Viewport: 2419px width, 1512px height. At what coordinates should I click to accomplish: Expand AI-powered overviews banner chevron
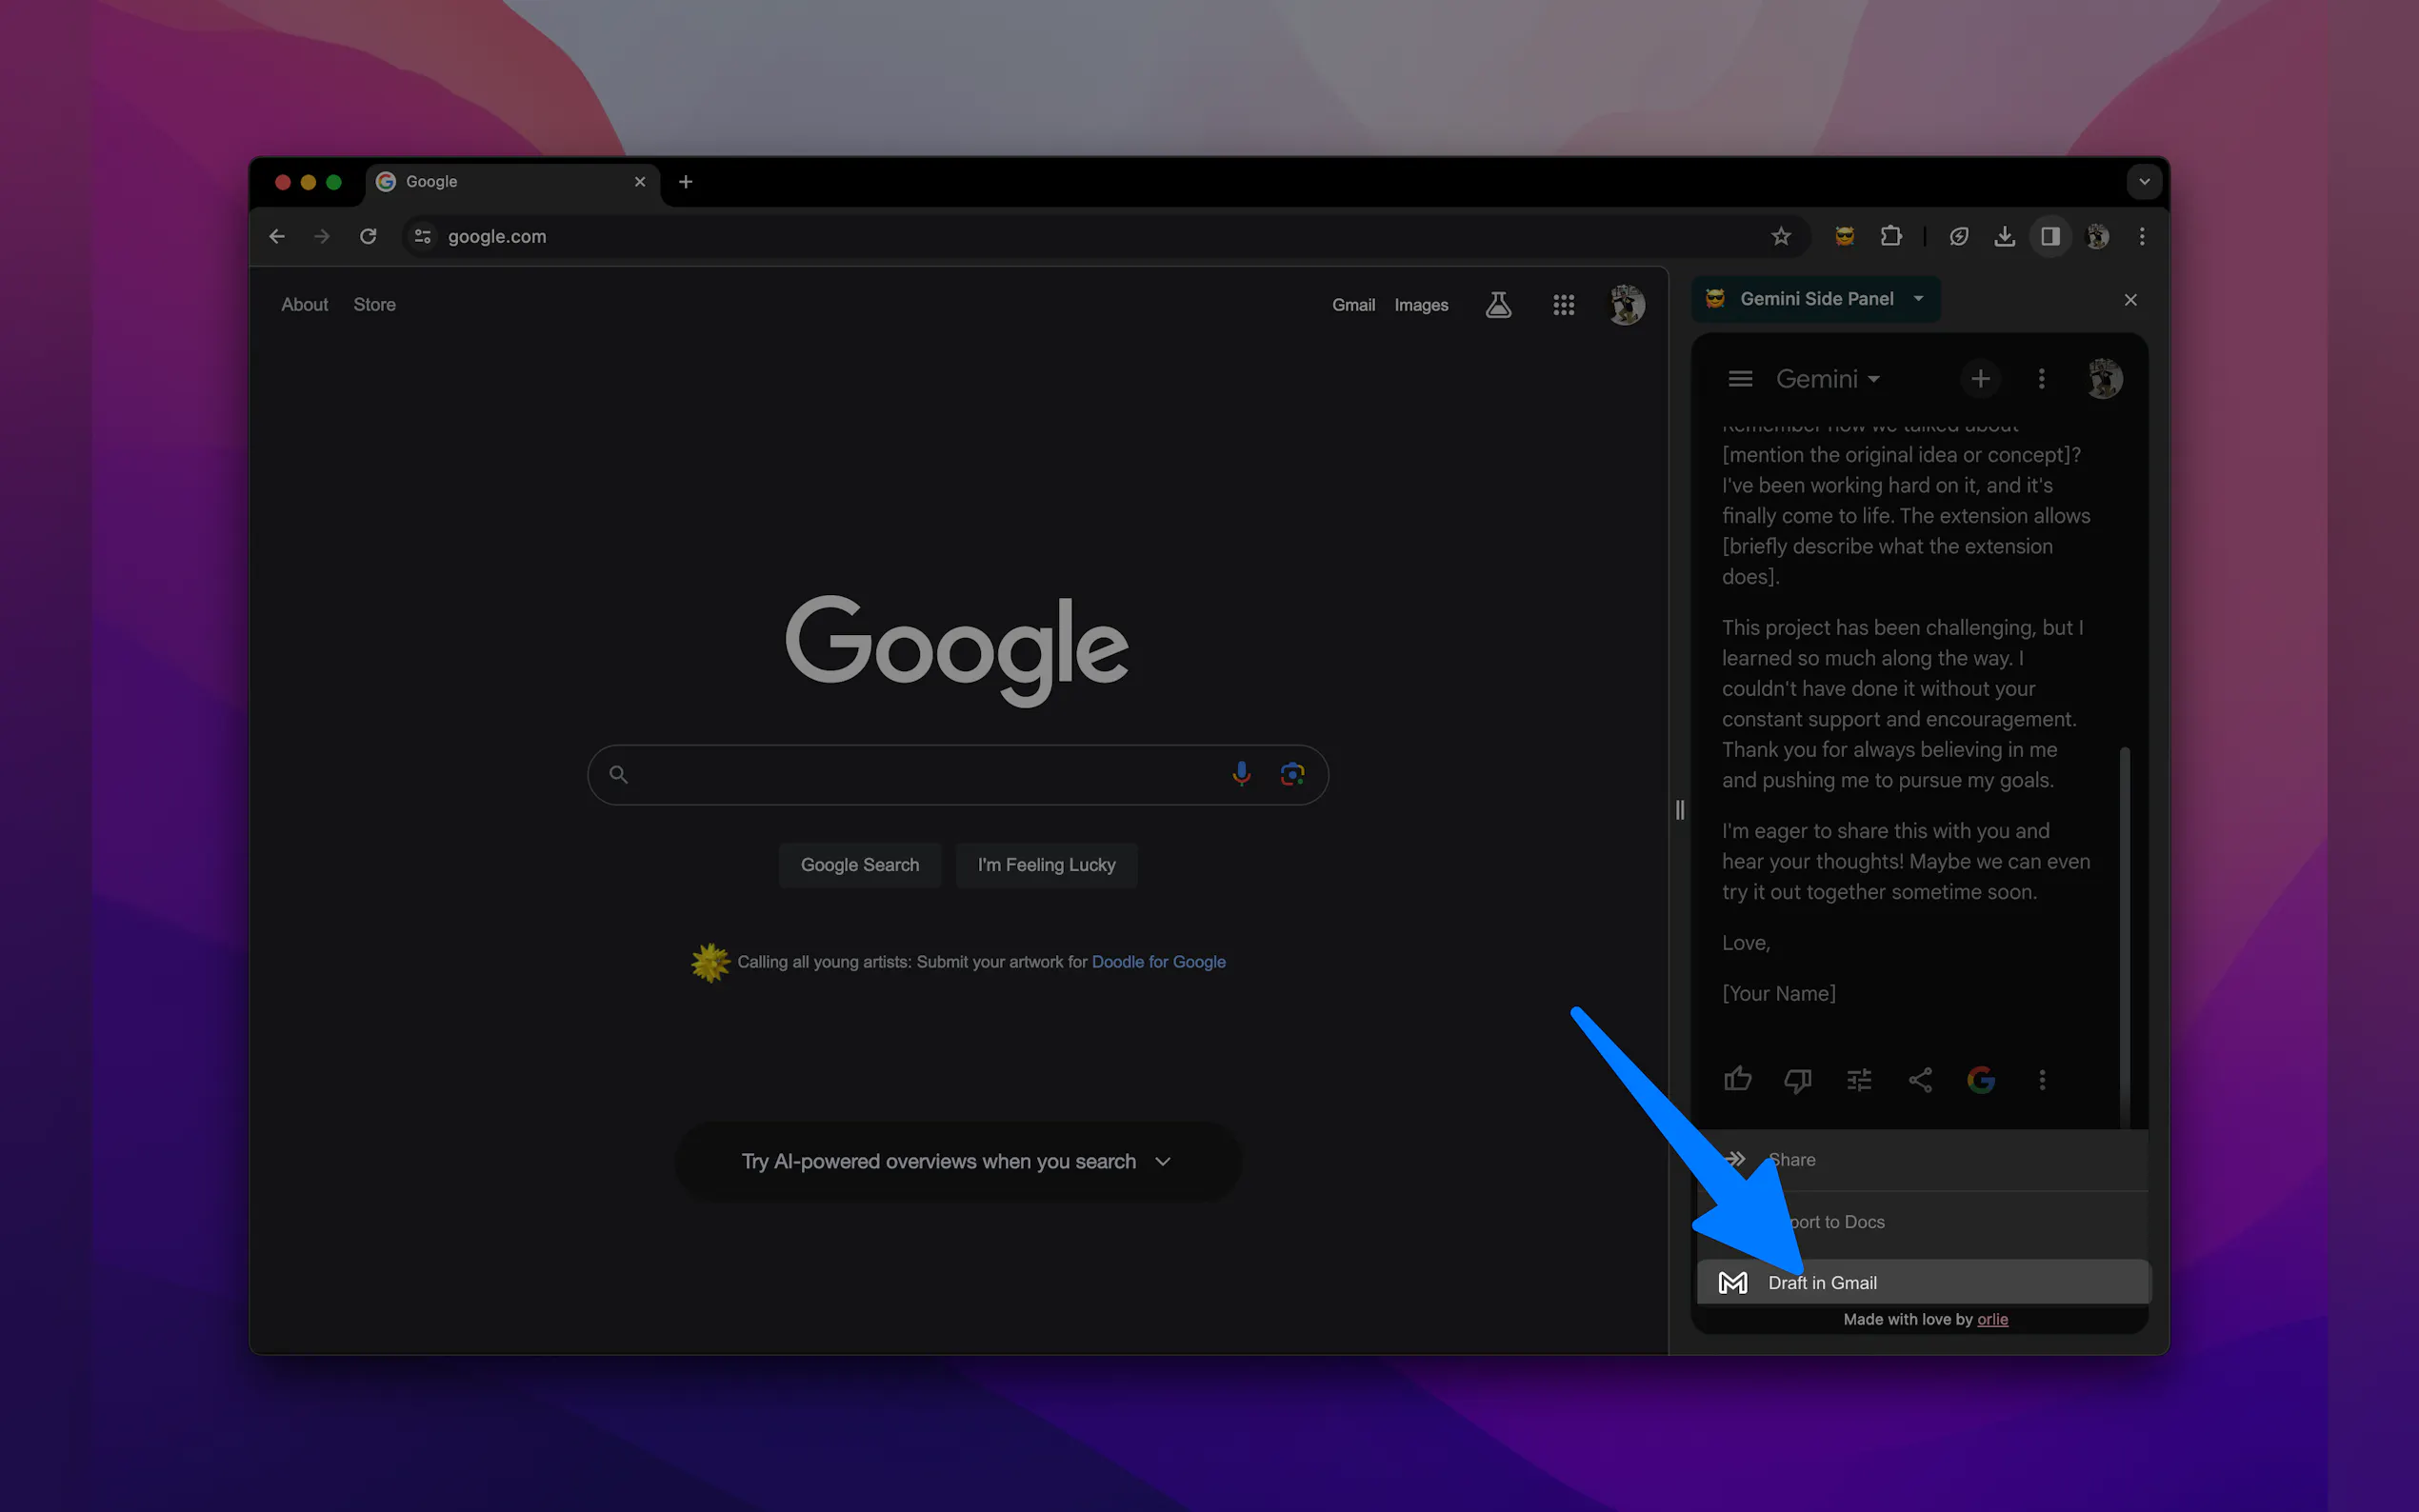click(x=1162, y=1161)
